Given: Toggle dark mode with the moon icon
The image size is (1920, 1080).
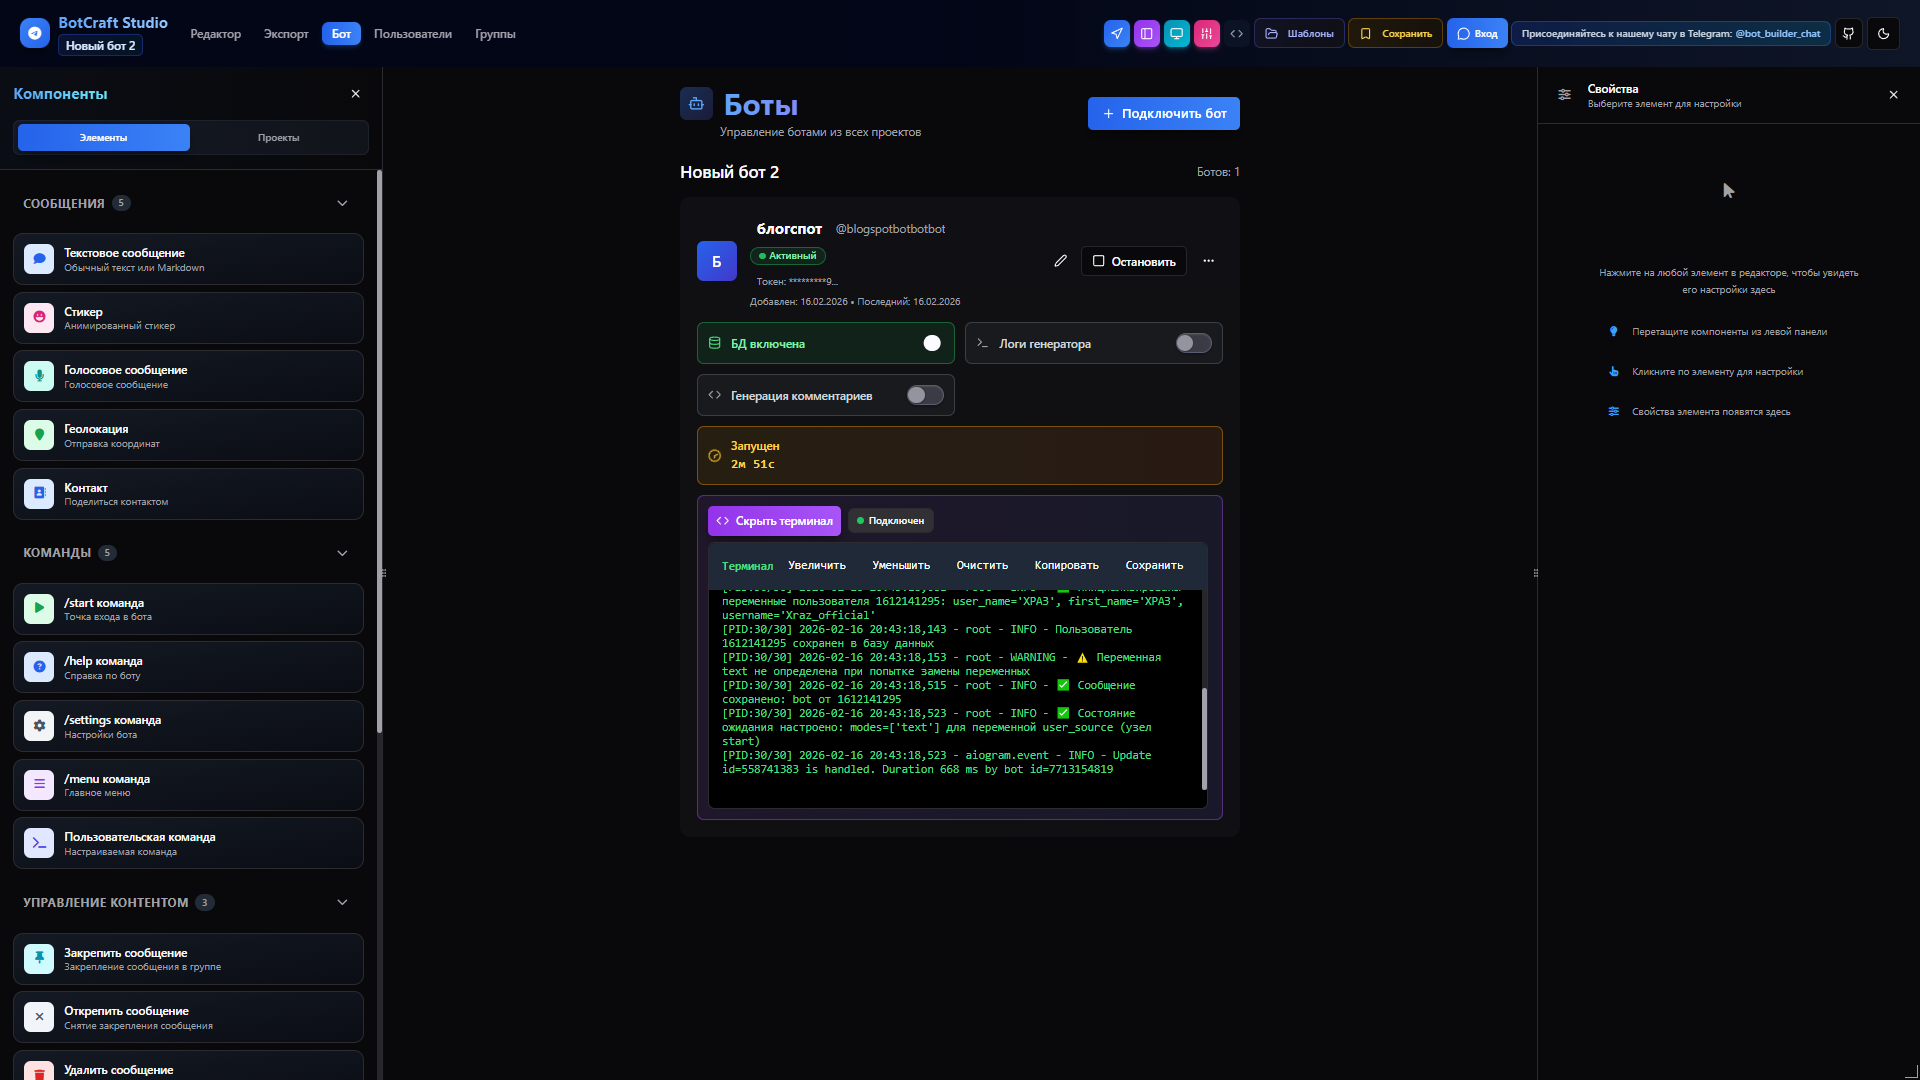Looking at the screenshot, I should (1884, 33).
